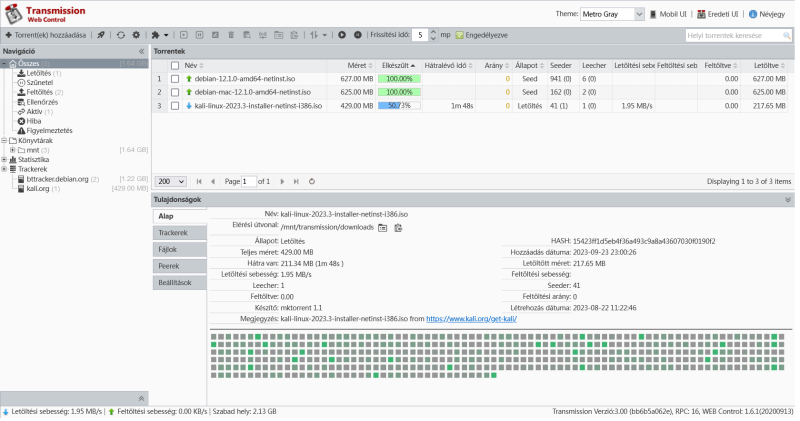Collapse the Trackerek tree node
This screenshot has height=421, width=800.
tap(4, 169)
